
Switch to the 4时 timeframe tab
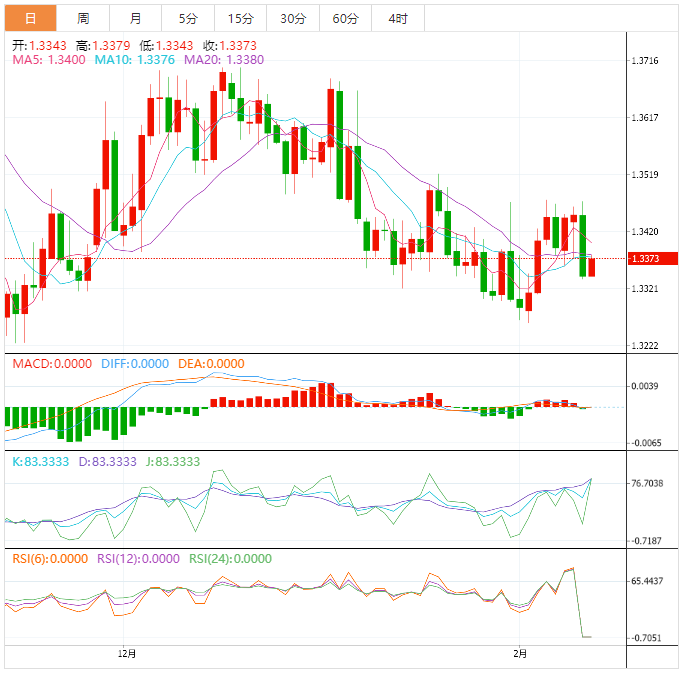[x=397, y=18]
